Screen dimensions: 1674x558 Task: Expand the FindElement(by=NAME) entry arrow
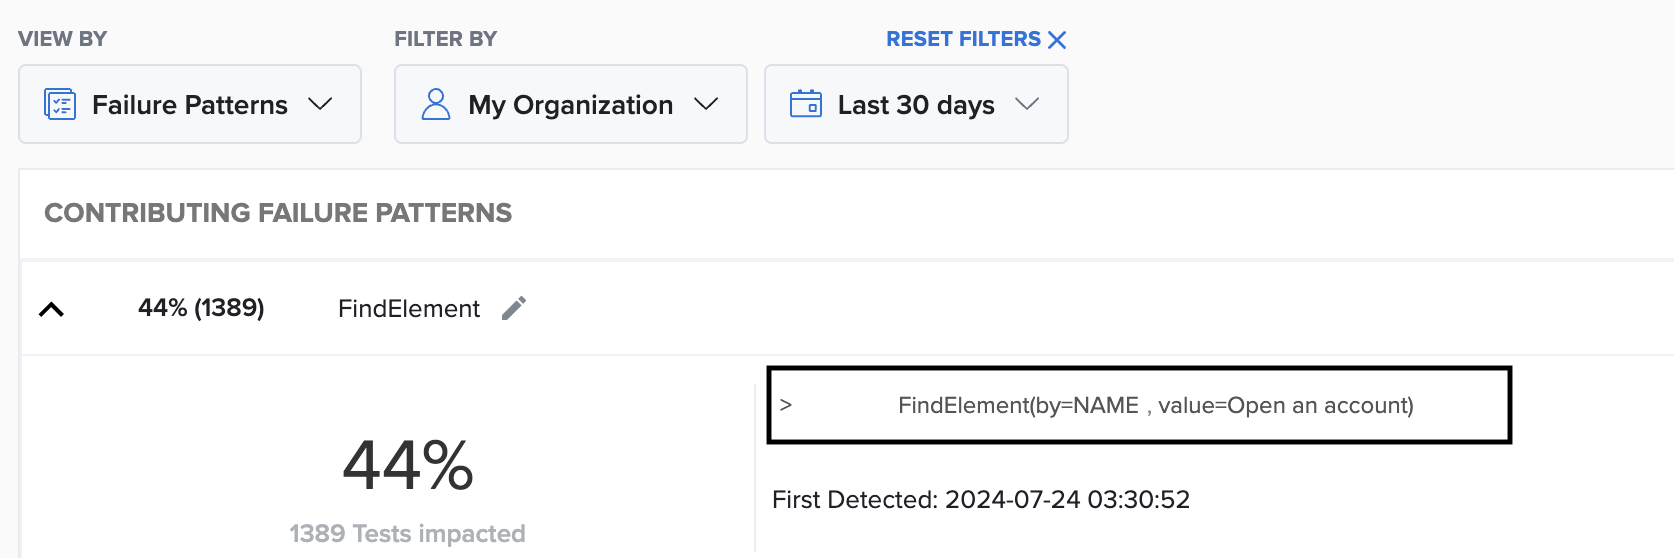point(786,405)
